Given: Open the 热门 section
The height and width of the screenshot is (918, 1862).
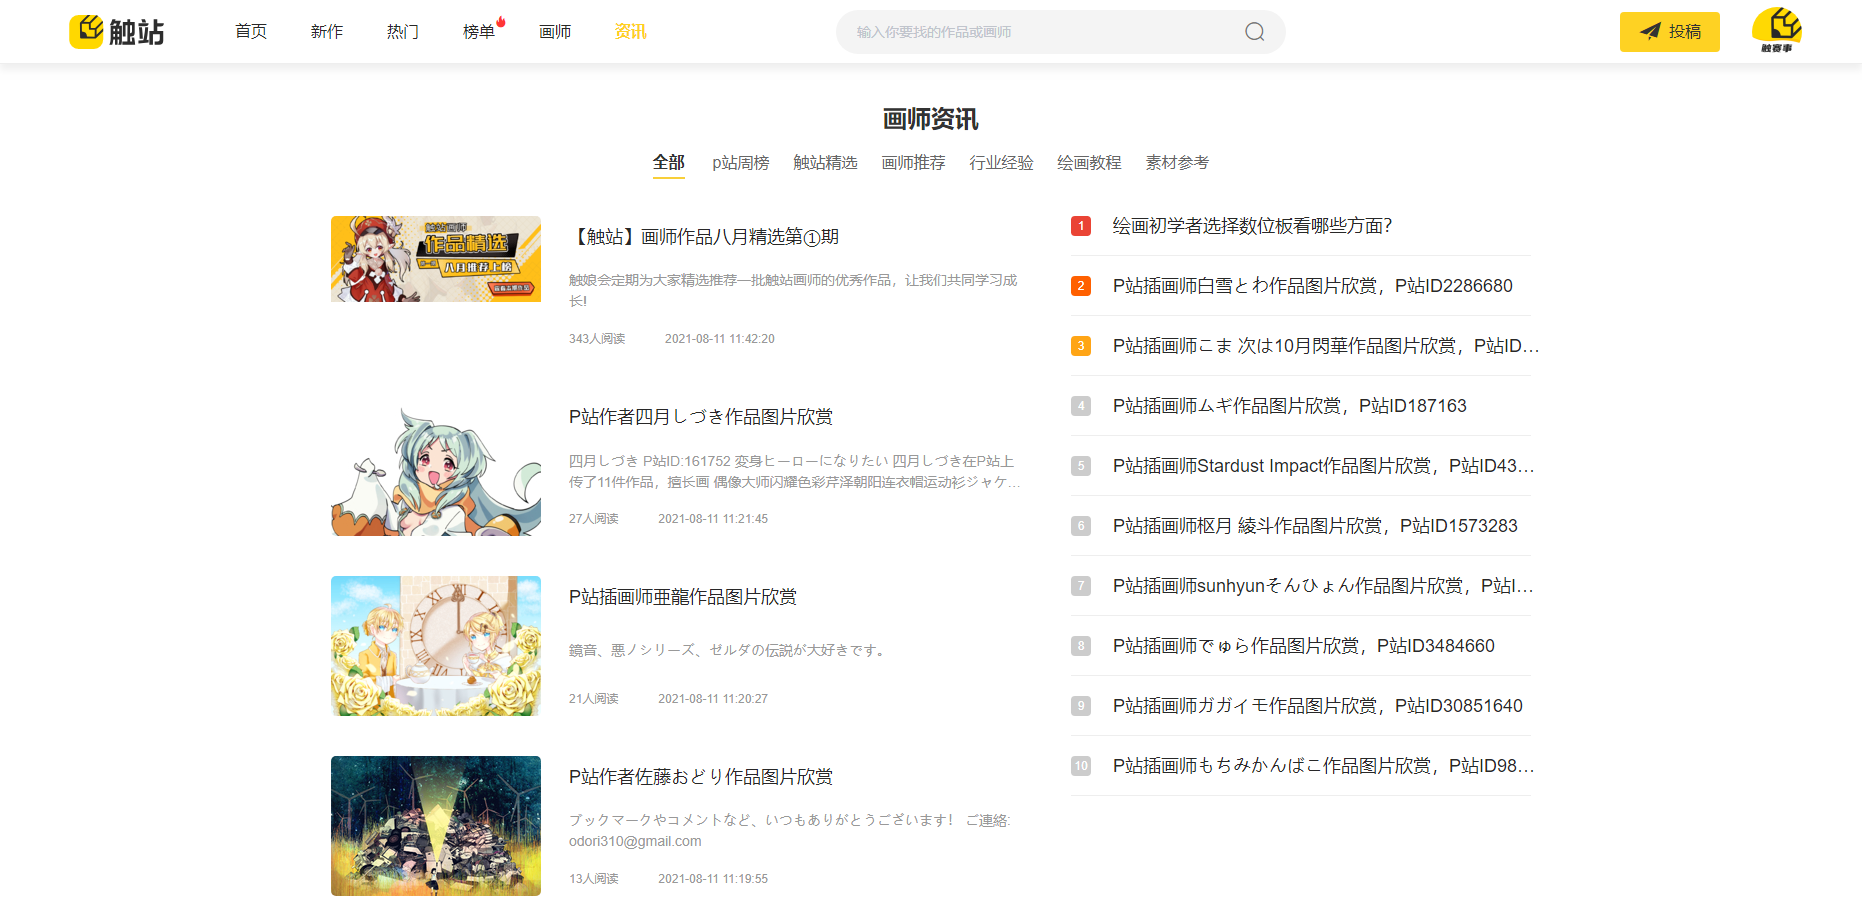Looking at the screenshot, I should 402,31.
